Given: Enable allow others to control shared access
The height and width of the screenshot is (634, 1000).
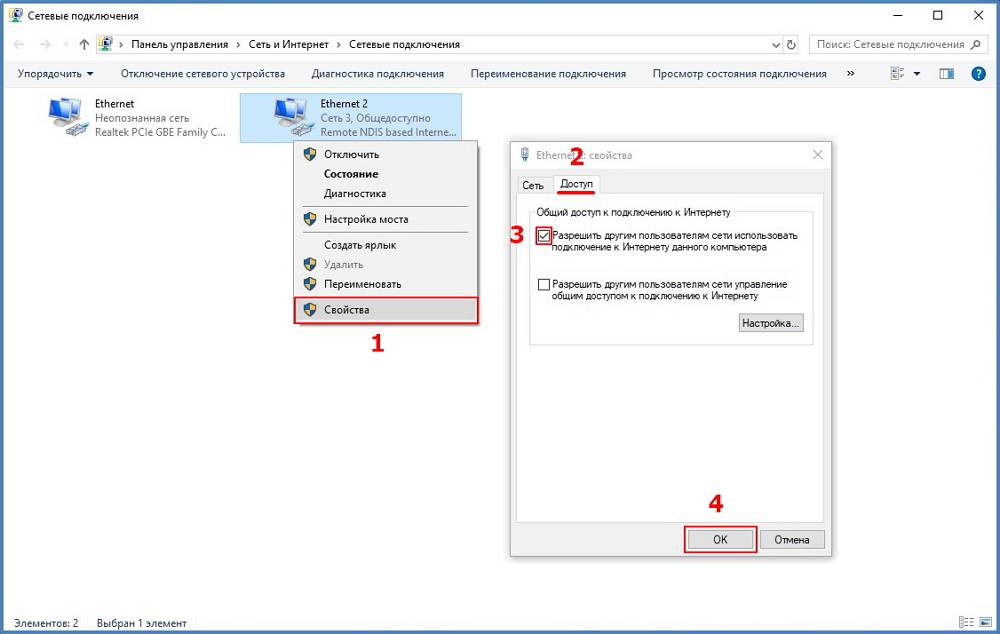Looking at the screenshot, I should point(544,285).
